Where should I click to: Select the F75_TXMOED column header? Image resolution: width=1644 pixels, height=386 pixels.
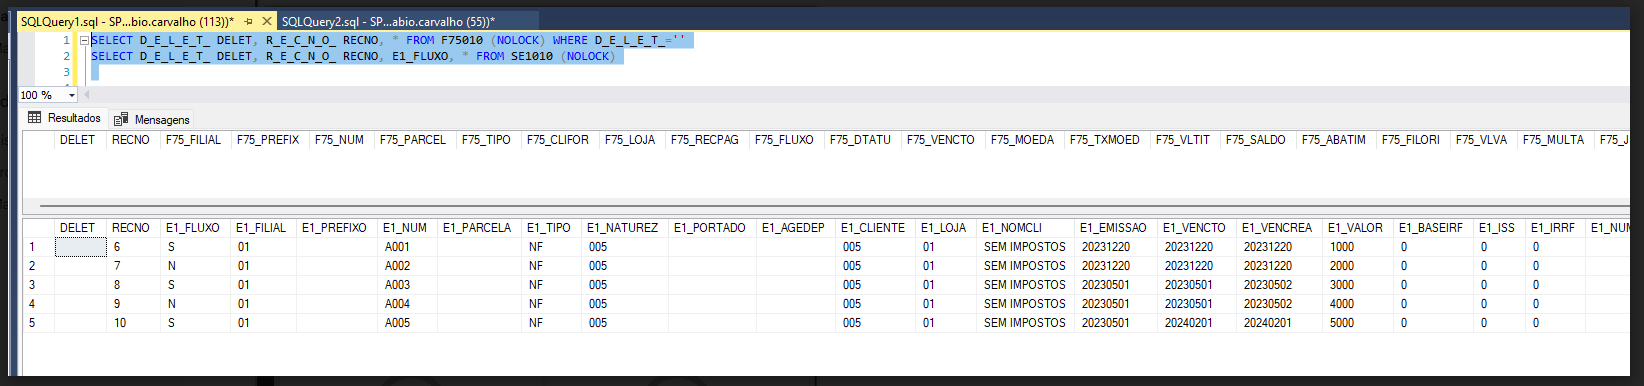pos(1105,140)
